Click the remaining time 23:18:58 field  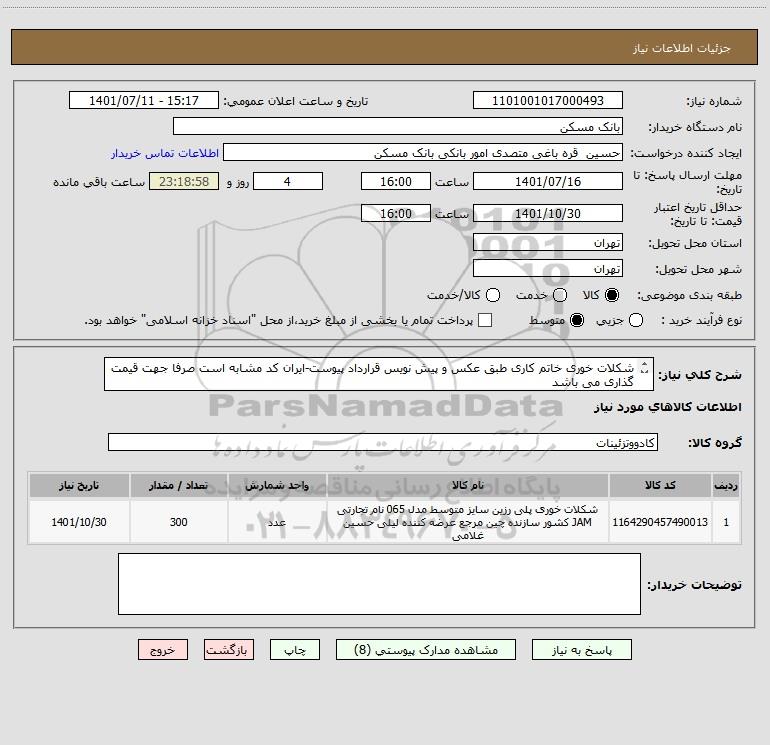pos(184,182)
